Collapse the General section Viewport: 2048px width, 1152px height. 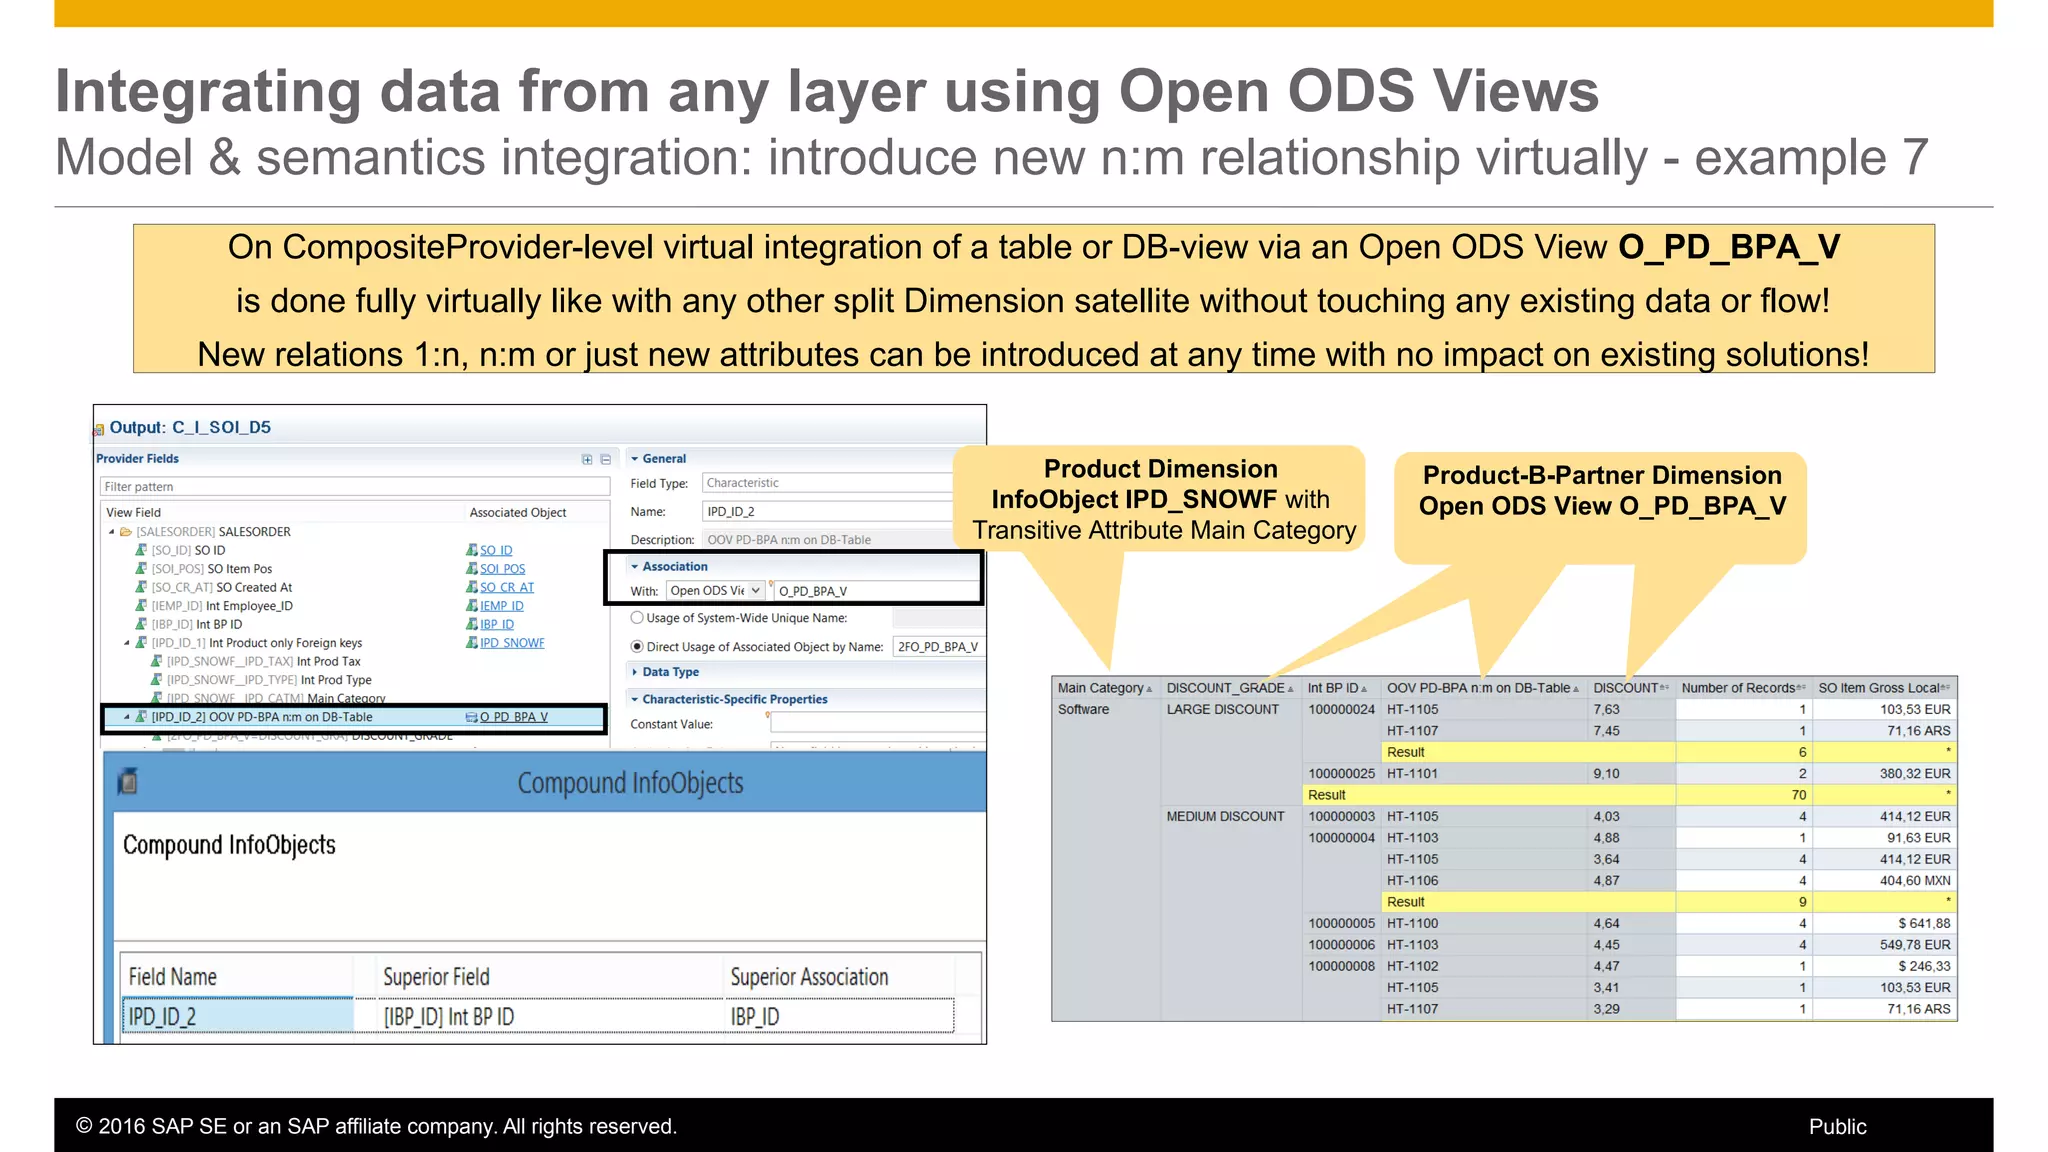[x=634, y=459]
